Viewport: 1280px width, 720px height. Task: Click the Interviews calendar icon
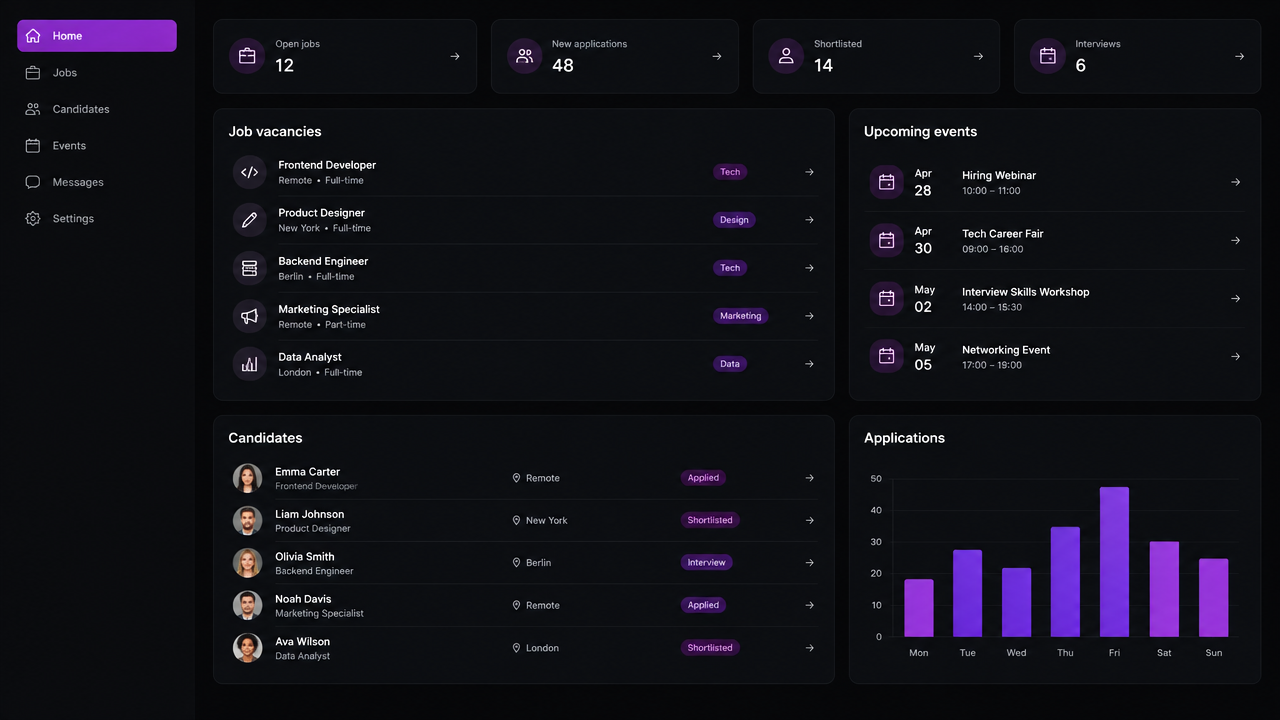point(1048,56)
